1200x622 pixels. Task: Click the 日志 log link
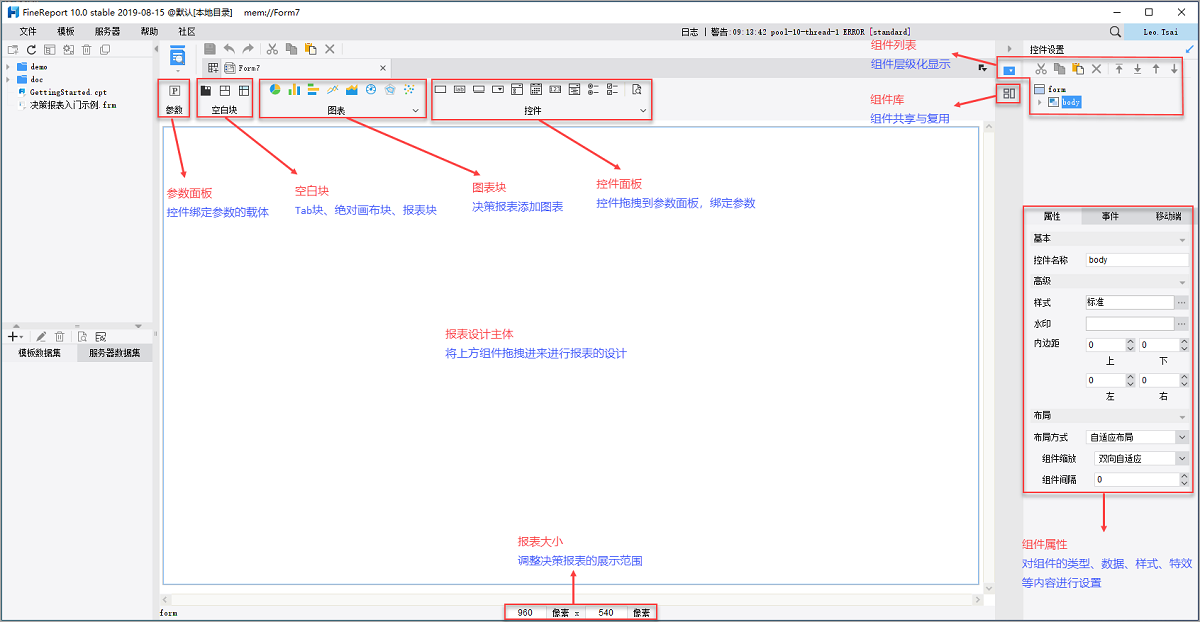point(689,32)
